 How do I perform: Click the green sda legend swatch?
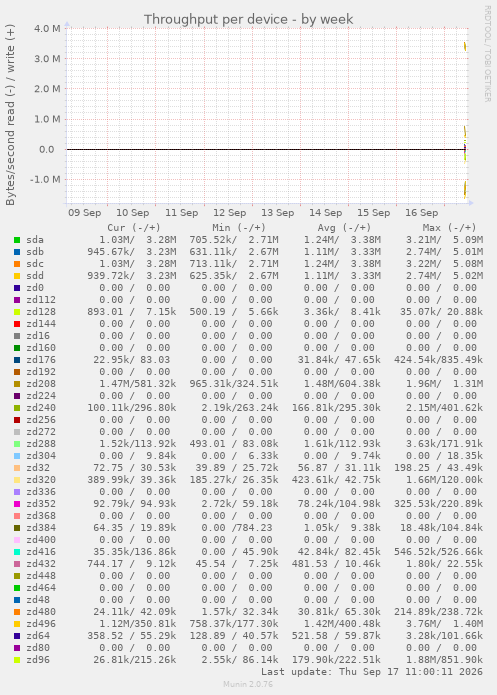click(x=17, y=240)
